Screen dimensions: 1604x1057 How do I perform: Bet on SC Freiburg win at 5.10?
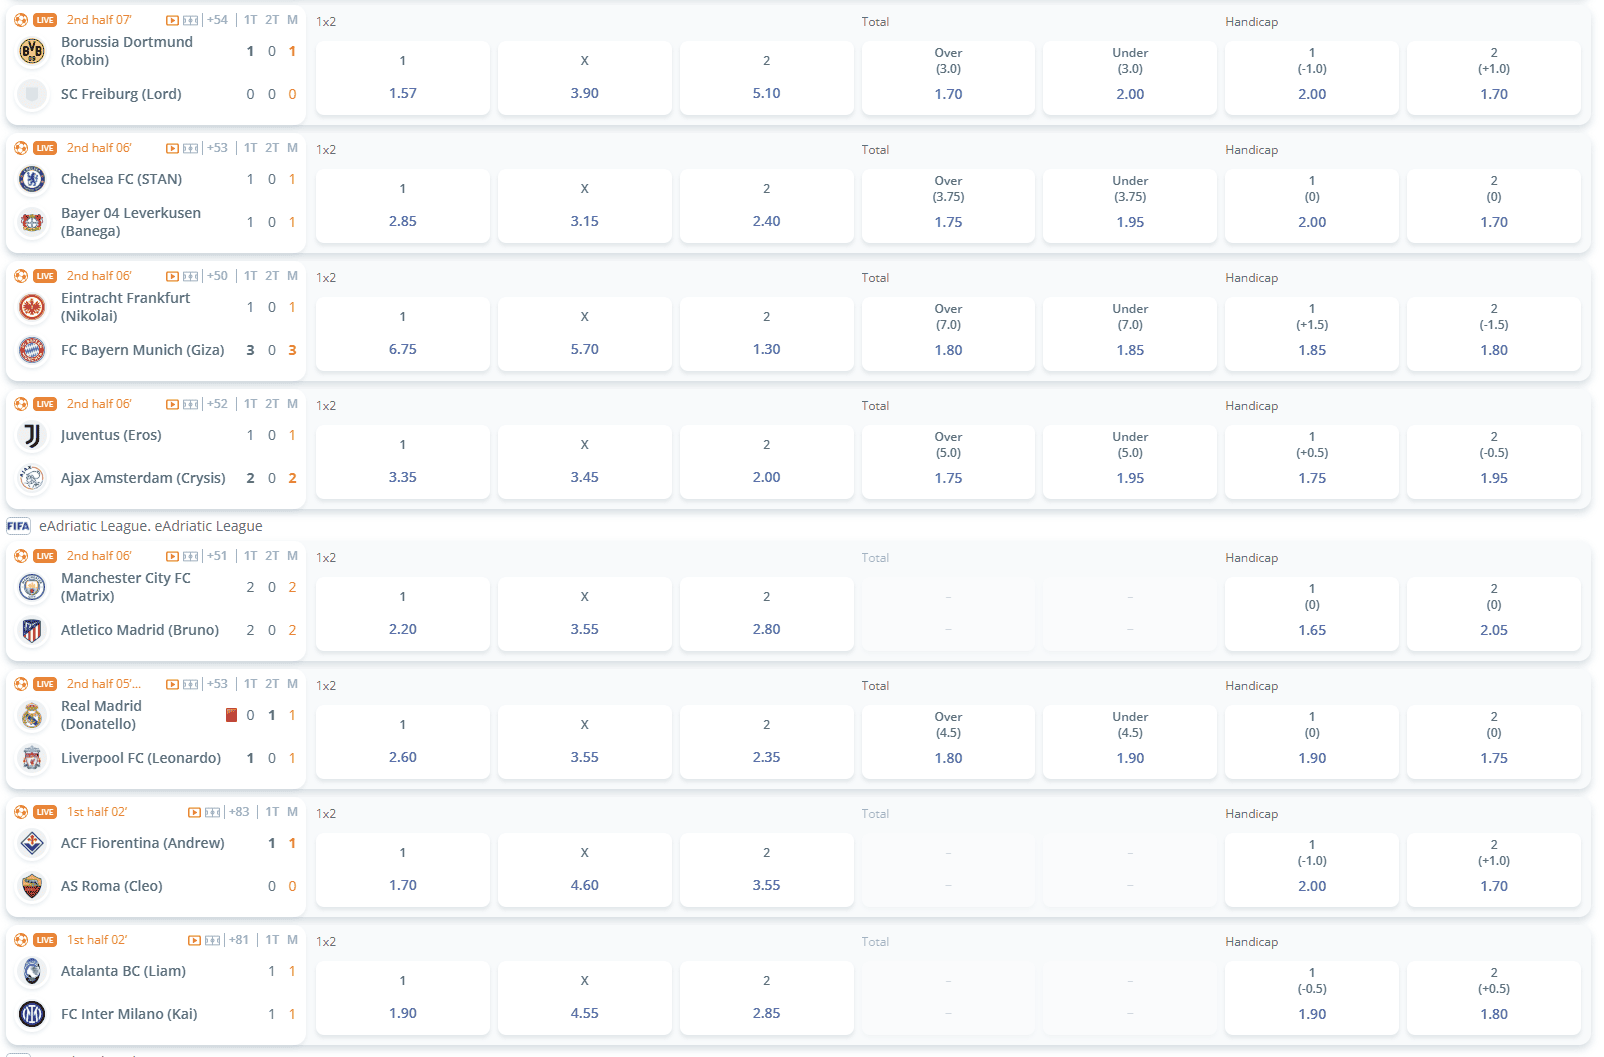point(767,78)
